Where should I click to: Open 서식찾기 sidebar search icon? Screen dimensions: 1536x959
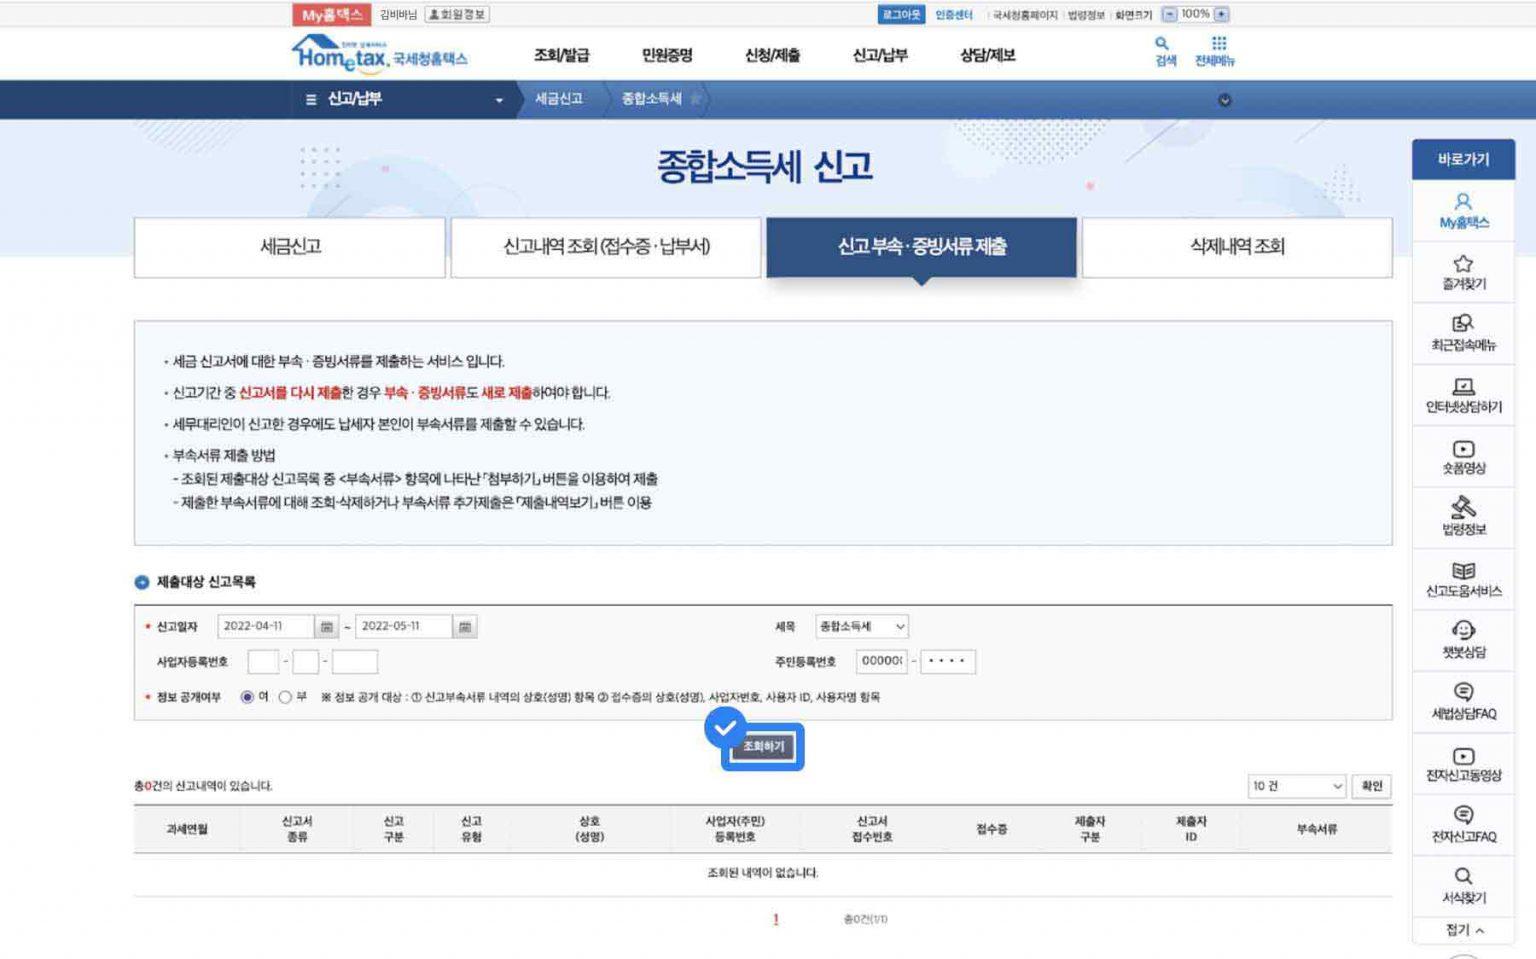[1463, 876]
